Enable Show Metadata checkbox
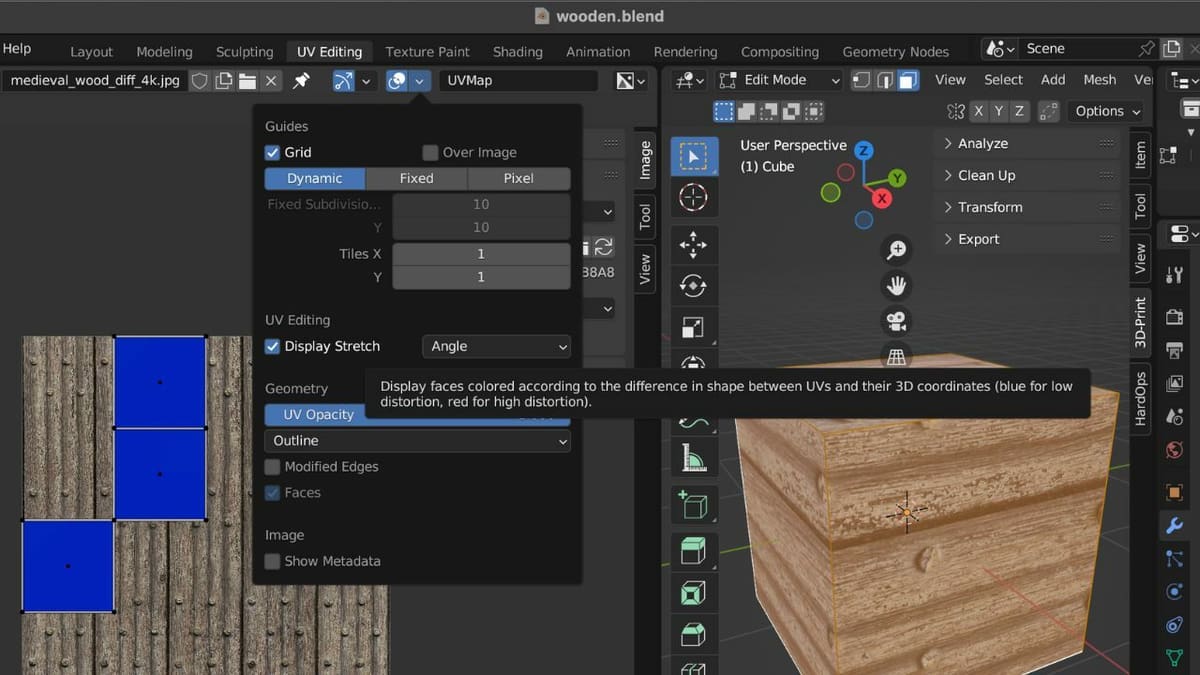This screenshot has width=1200, height=675. pyautogui.click(x=272, y=562)
